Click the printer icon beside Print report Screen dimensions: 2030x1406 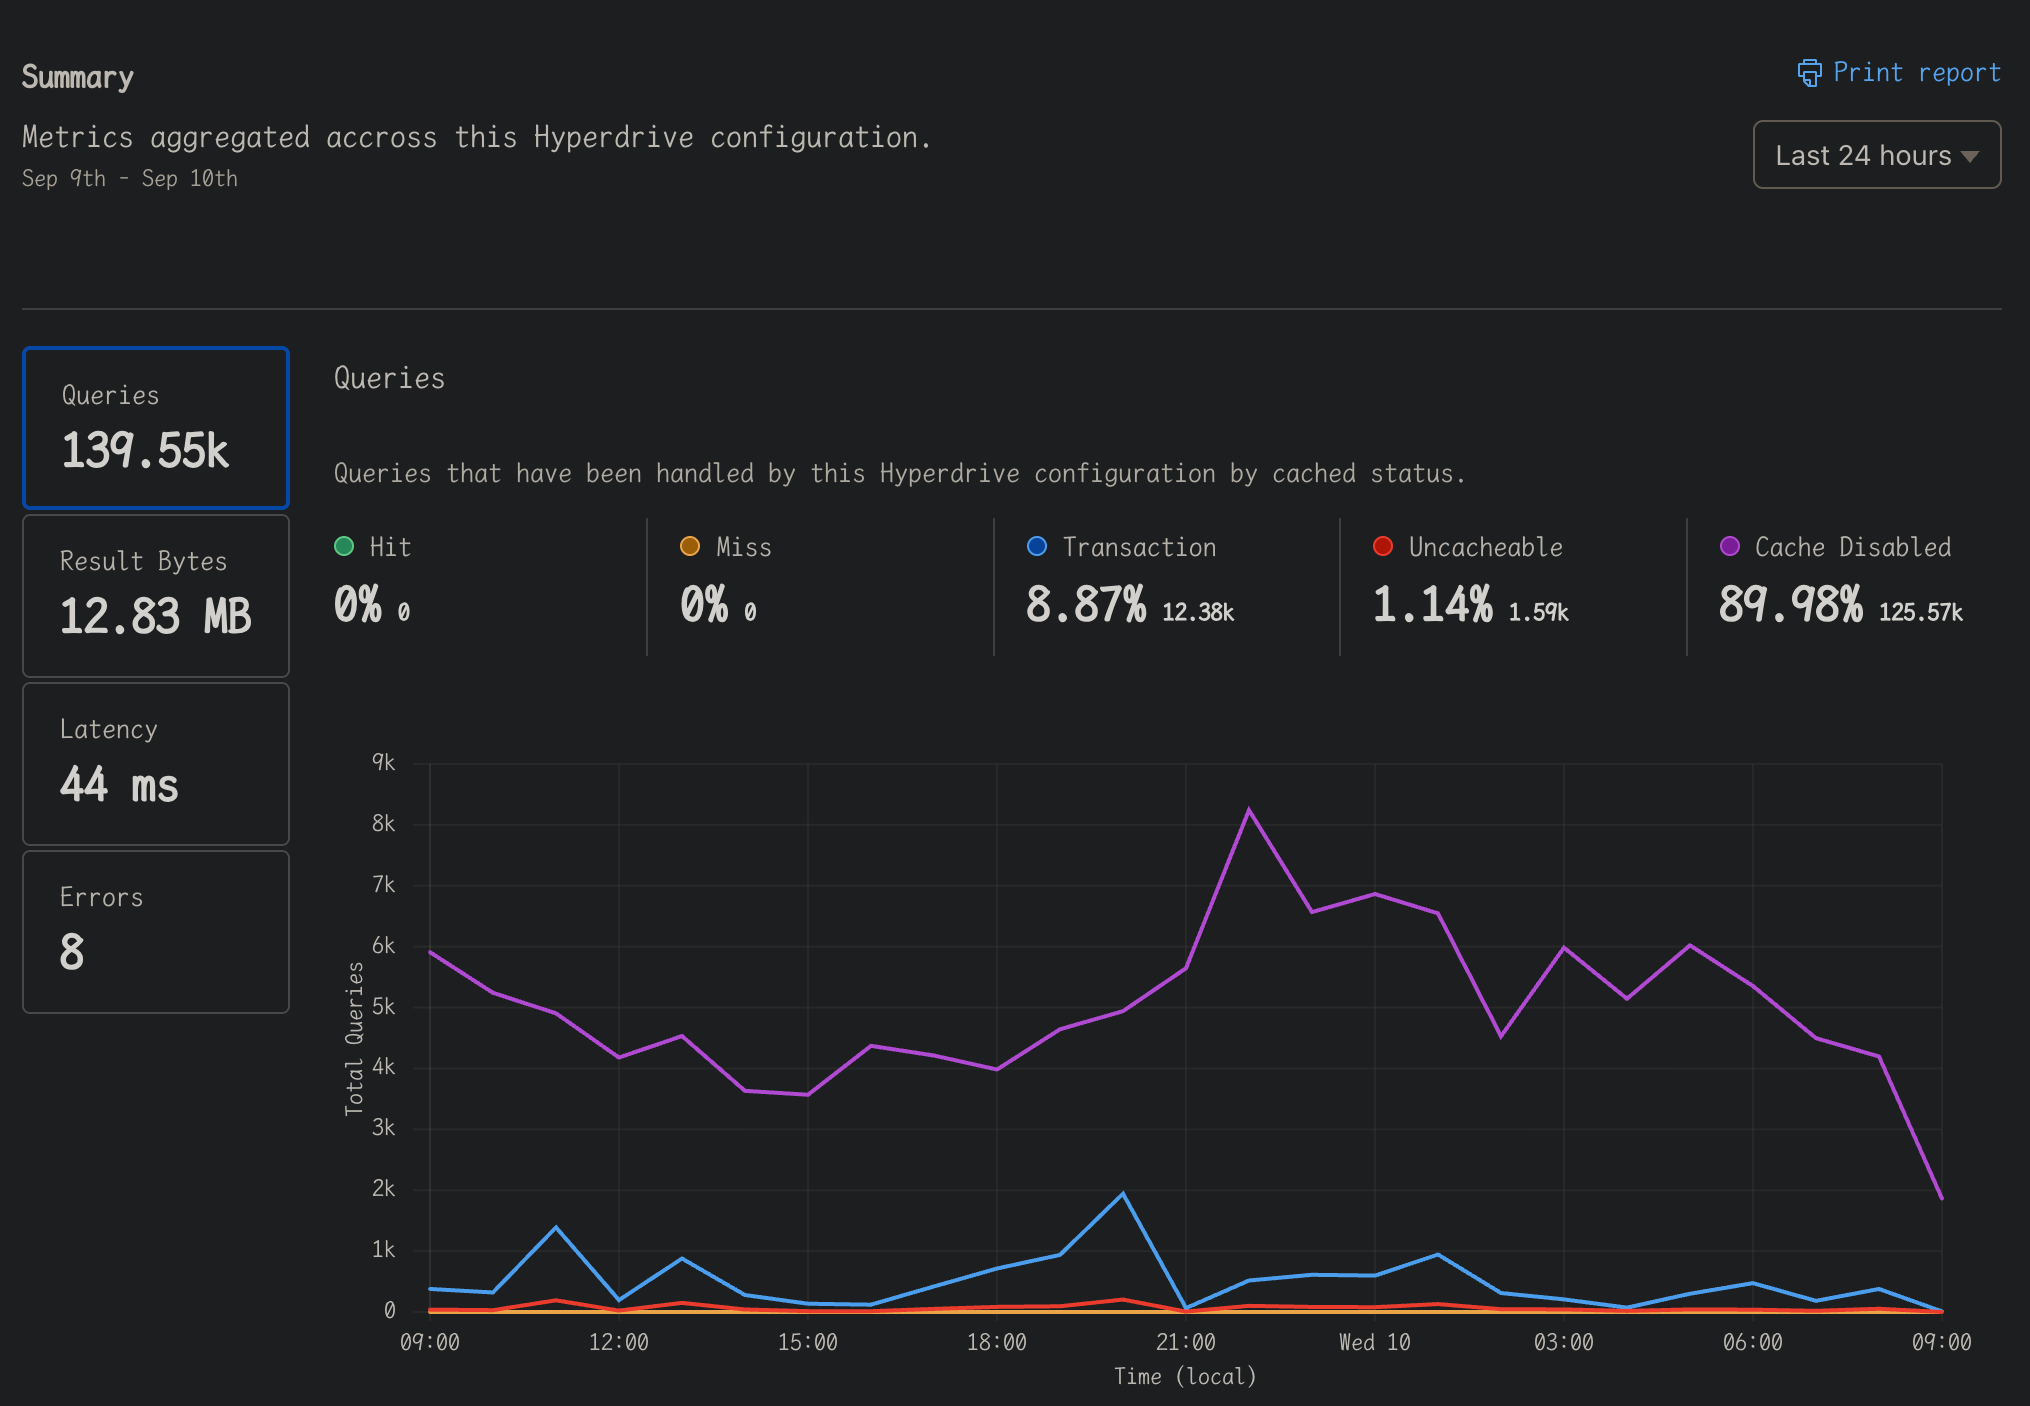click(1809, 73)
